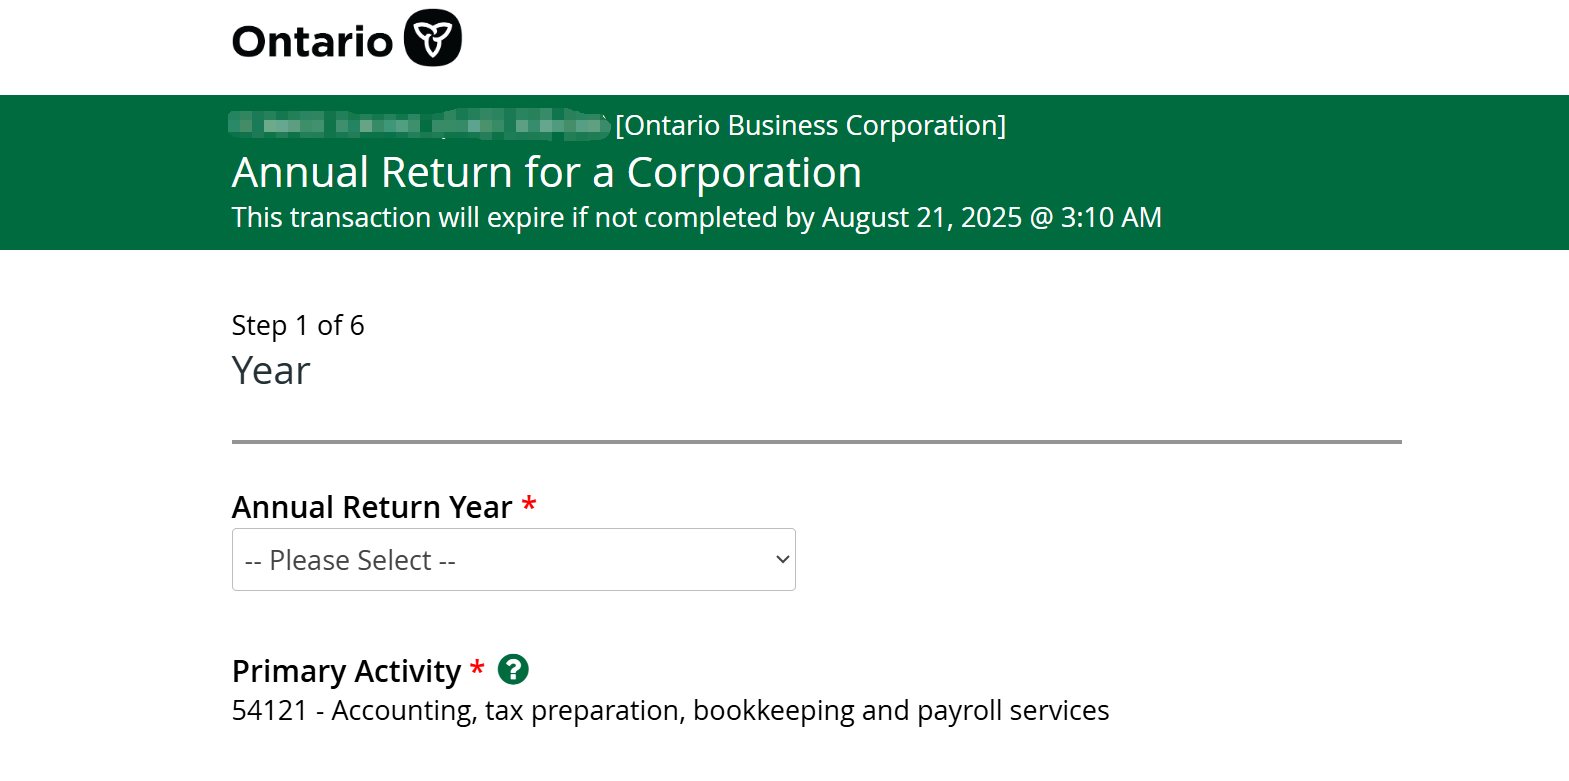This screenshot has height=781, width=1569.
Task: Click the Step 1 of 6 label
Action: 298,324
